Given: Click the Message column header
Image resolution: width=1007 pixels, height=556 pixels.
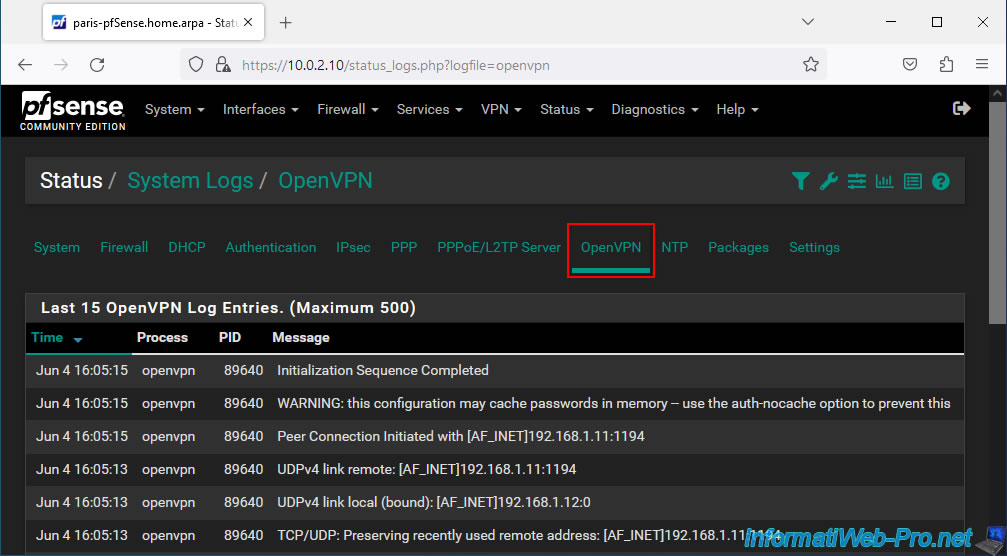Looking at the screenshot, I should [x=301, y=338].
